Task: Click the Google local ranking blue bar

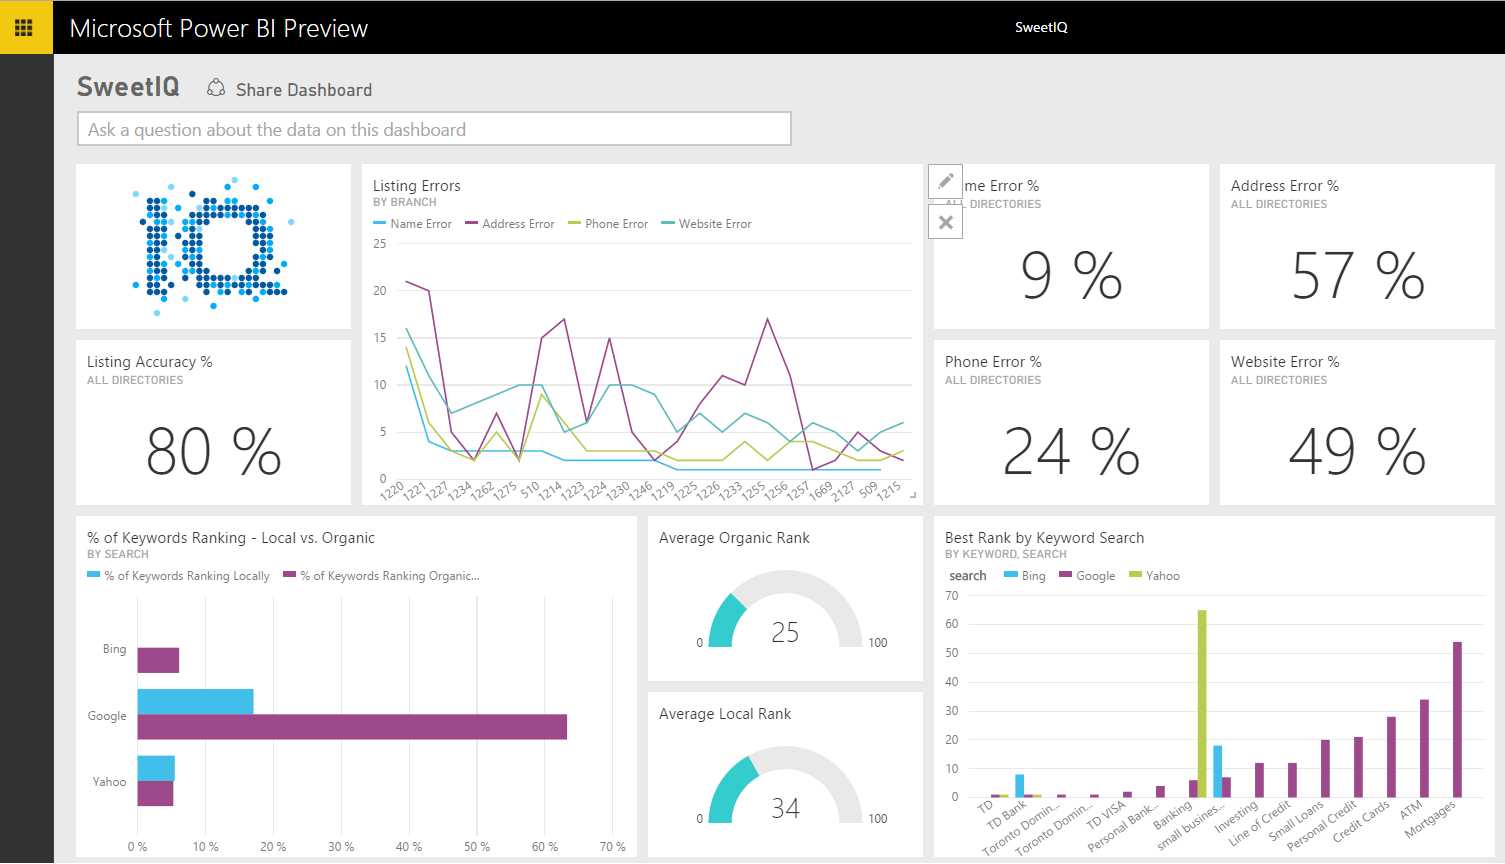Action: [x=195, y=701]
